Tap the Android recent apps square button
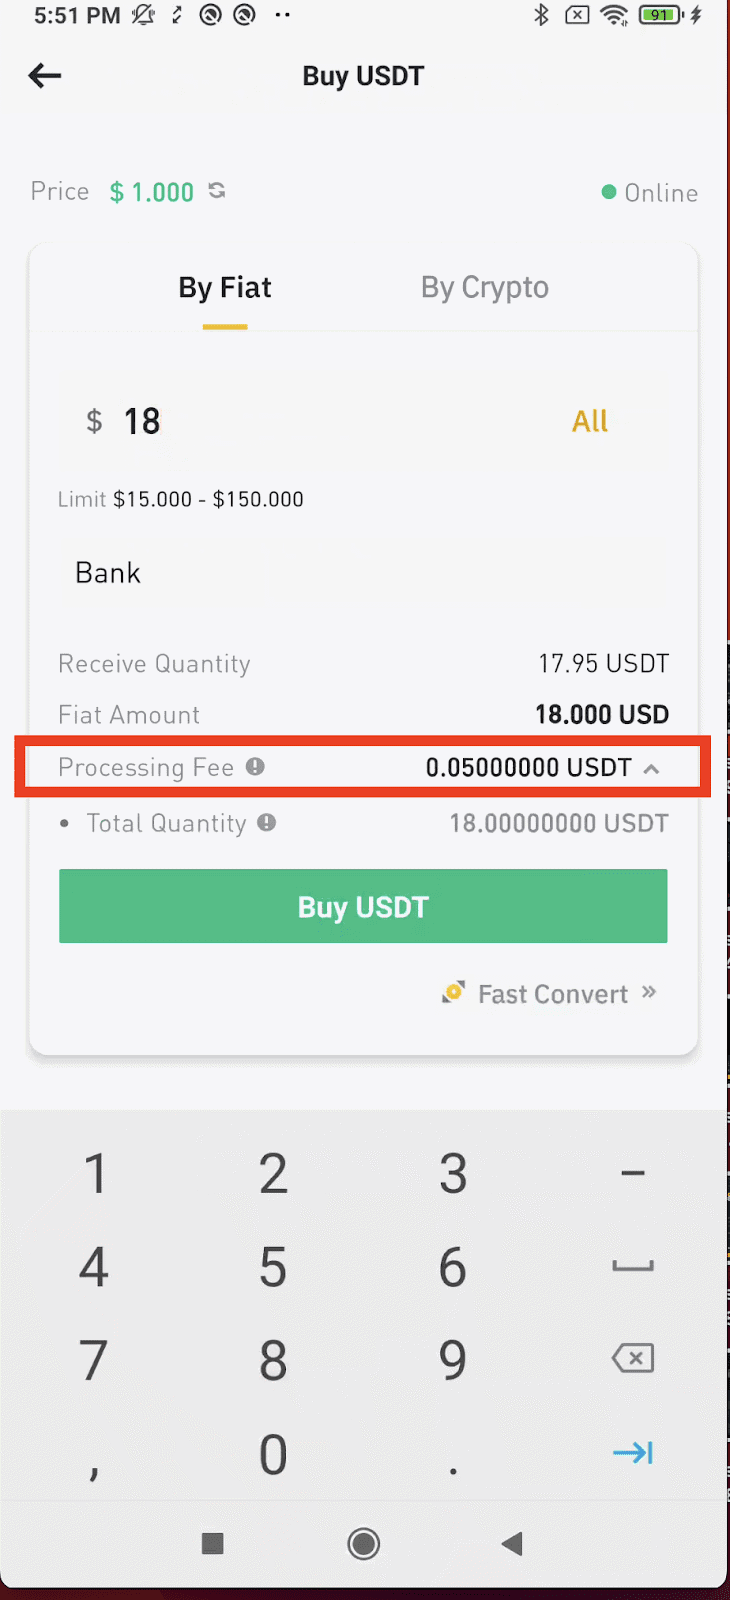Viewport: 730px width, 1600px height. click(212, 1544)
